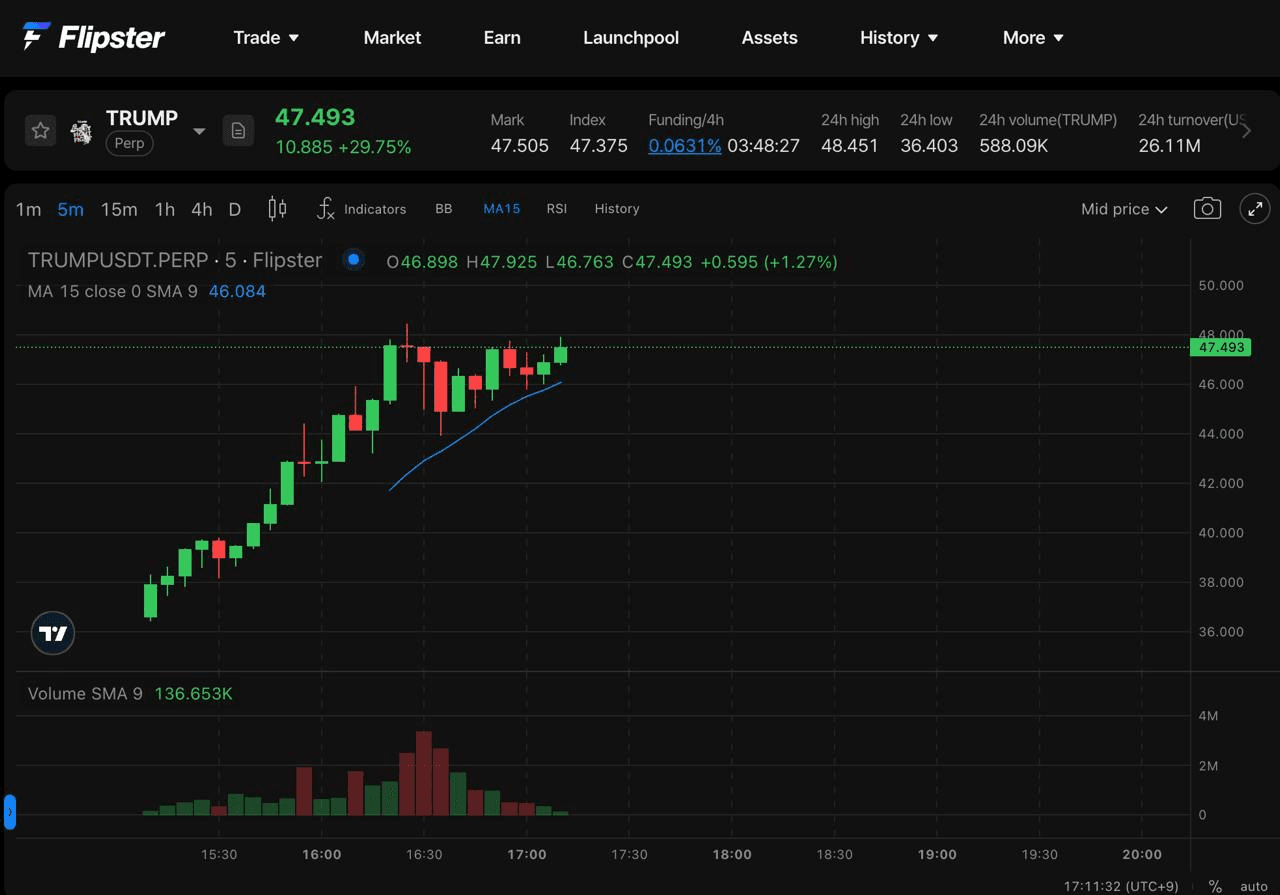1280x895 pixels.
Task: Select the 4h timeframe
Action: click(202, 209)
